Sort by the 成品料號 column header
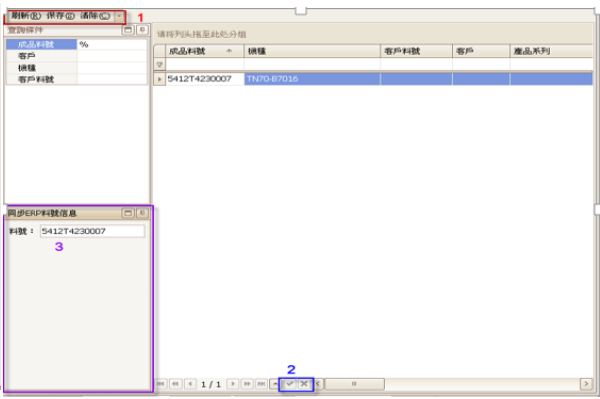The height and width of the screenshot is (399, 600). pos(204,51)
